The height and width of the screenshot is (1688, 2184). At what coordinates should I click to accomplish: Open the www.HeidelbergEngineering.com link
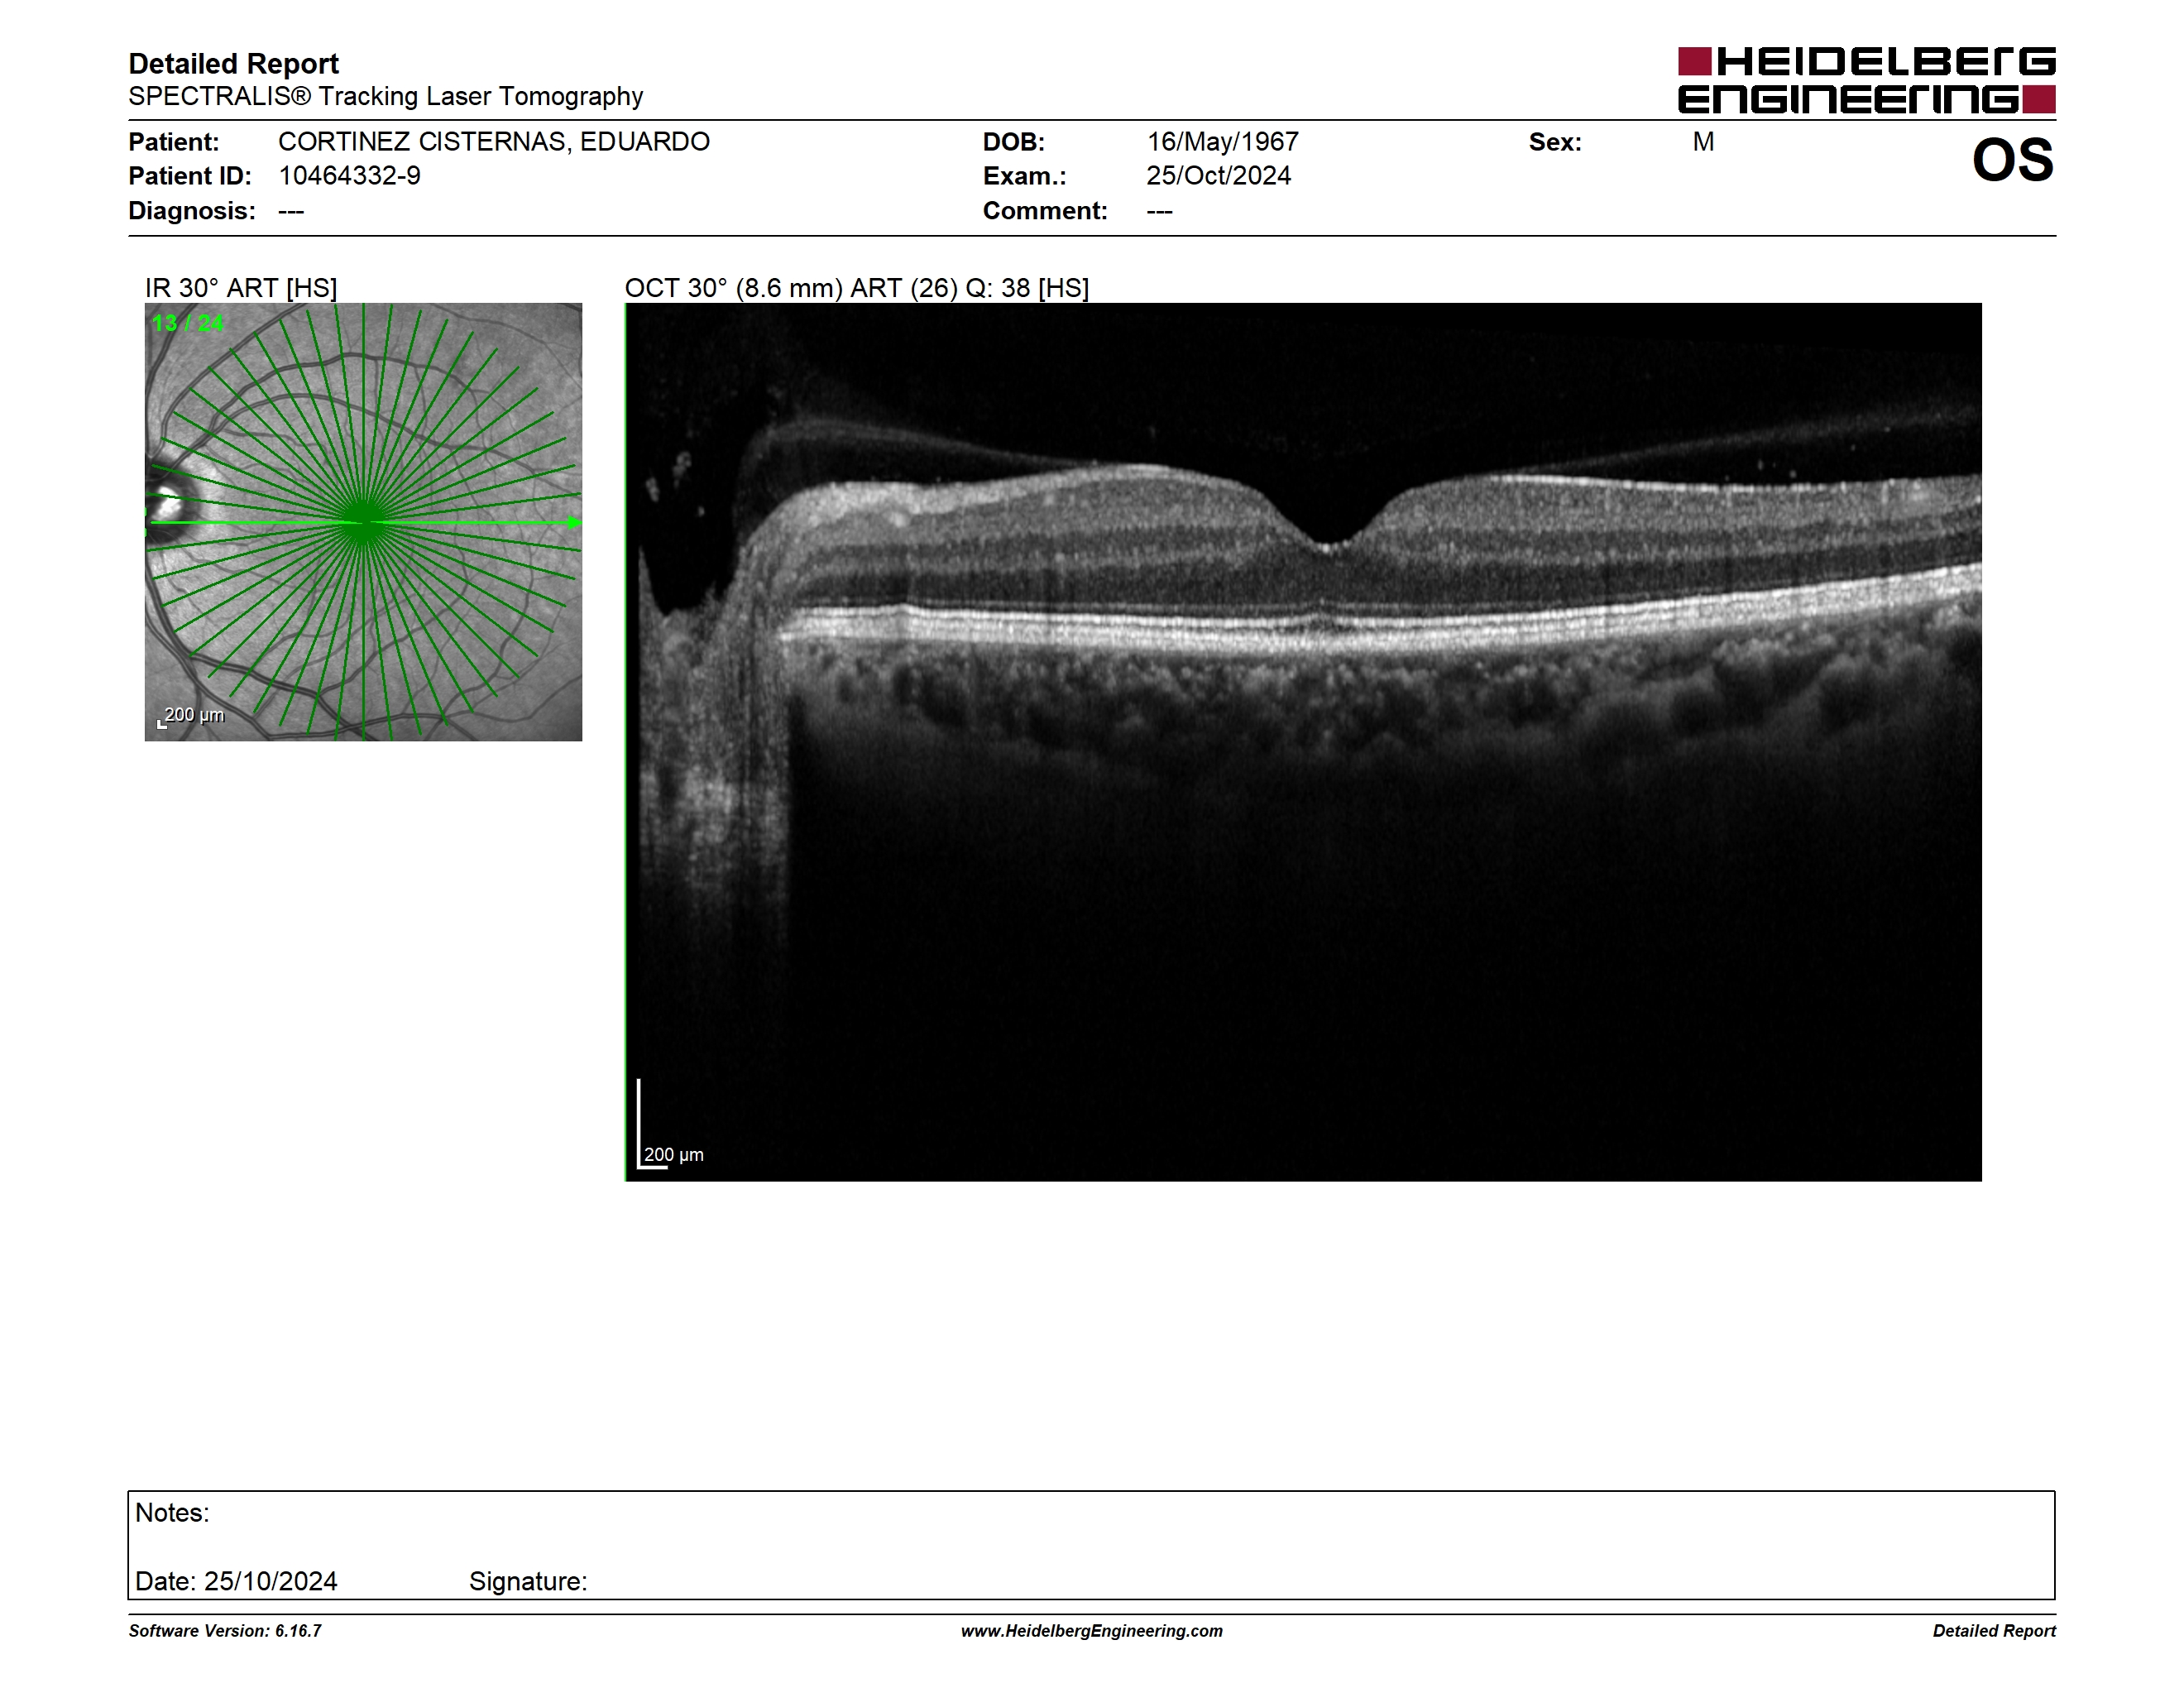[1091, 1631]
